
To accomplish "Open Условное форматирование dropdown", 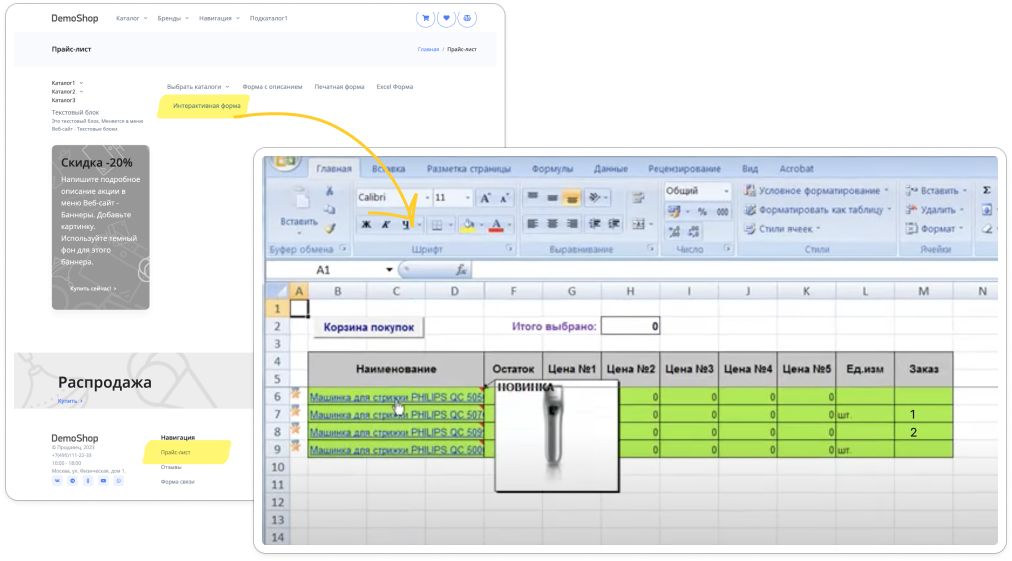I will pos(816,190).
